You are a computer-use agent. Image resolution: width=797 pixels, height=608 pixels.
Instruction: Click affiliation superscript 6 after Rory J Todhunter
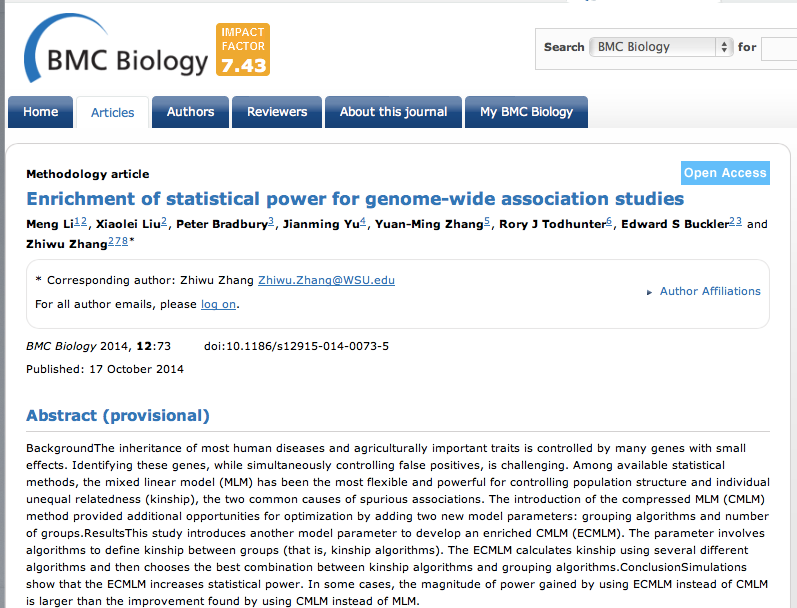pyautogui.click(x=609, y=221)
